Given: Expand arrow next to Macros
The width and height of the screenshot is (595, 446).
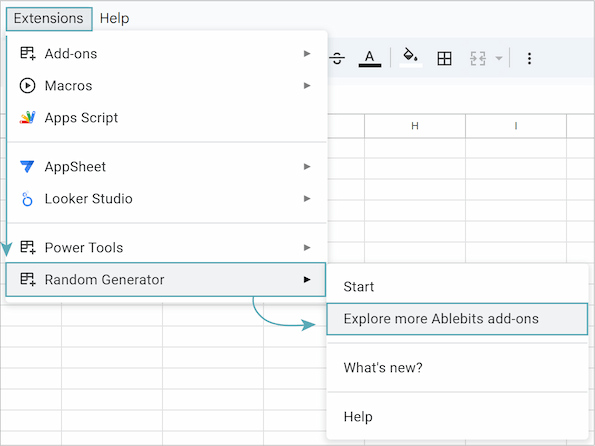Looking at the screenshot, I should pyautogui.click(x=307, y=86).
